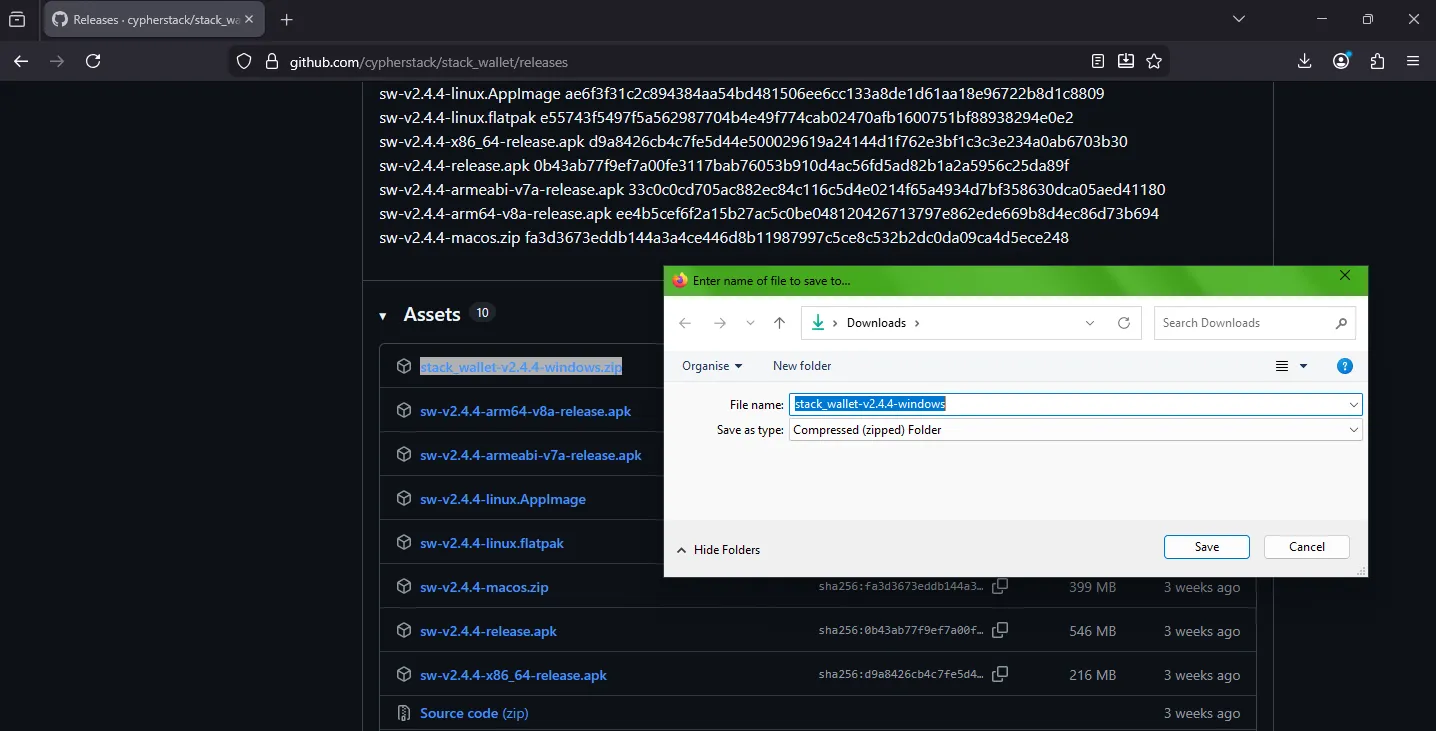Click Forward arrow in save dialog
This screenshot has height=731, width=1436.
720,323
